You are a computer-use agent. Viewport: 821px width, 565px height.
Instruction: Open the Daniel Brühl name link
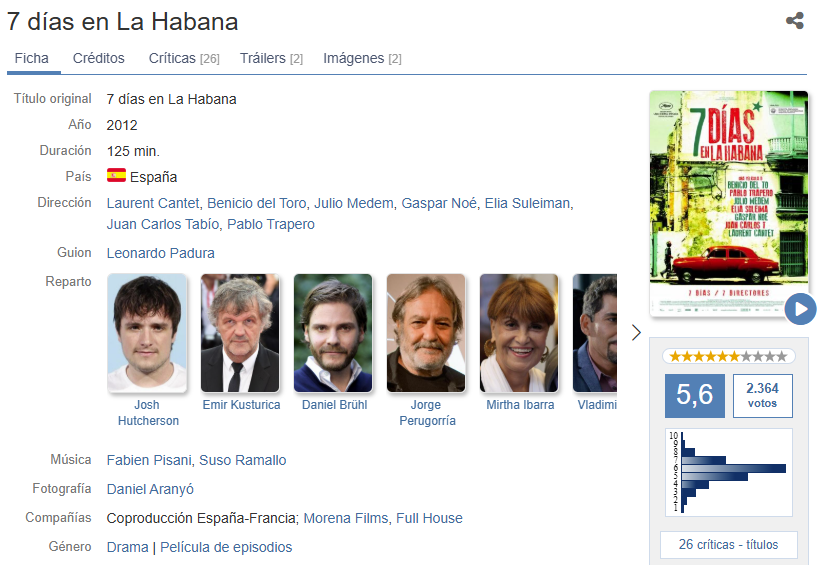[x=335, y=405]
